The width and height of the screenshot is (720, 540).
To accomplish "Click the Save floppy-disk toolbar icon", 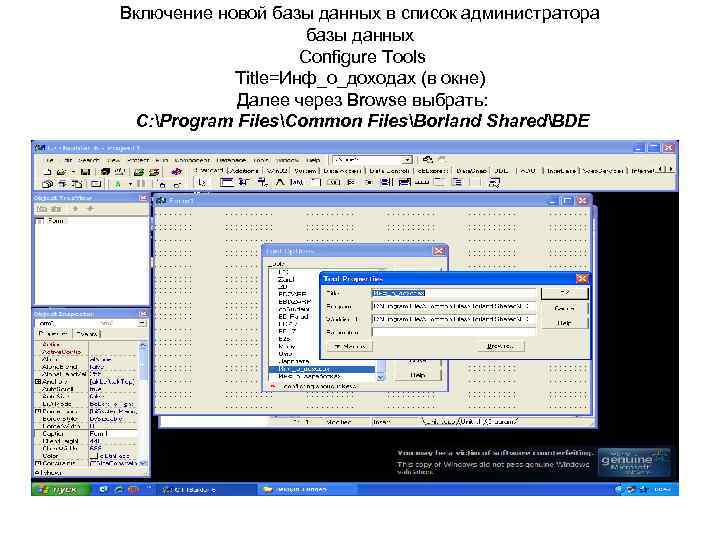I will point(85,171).
